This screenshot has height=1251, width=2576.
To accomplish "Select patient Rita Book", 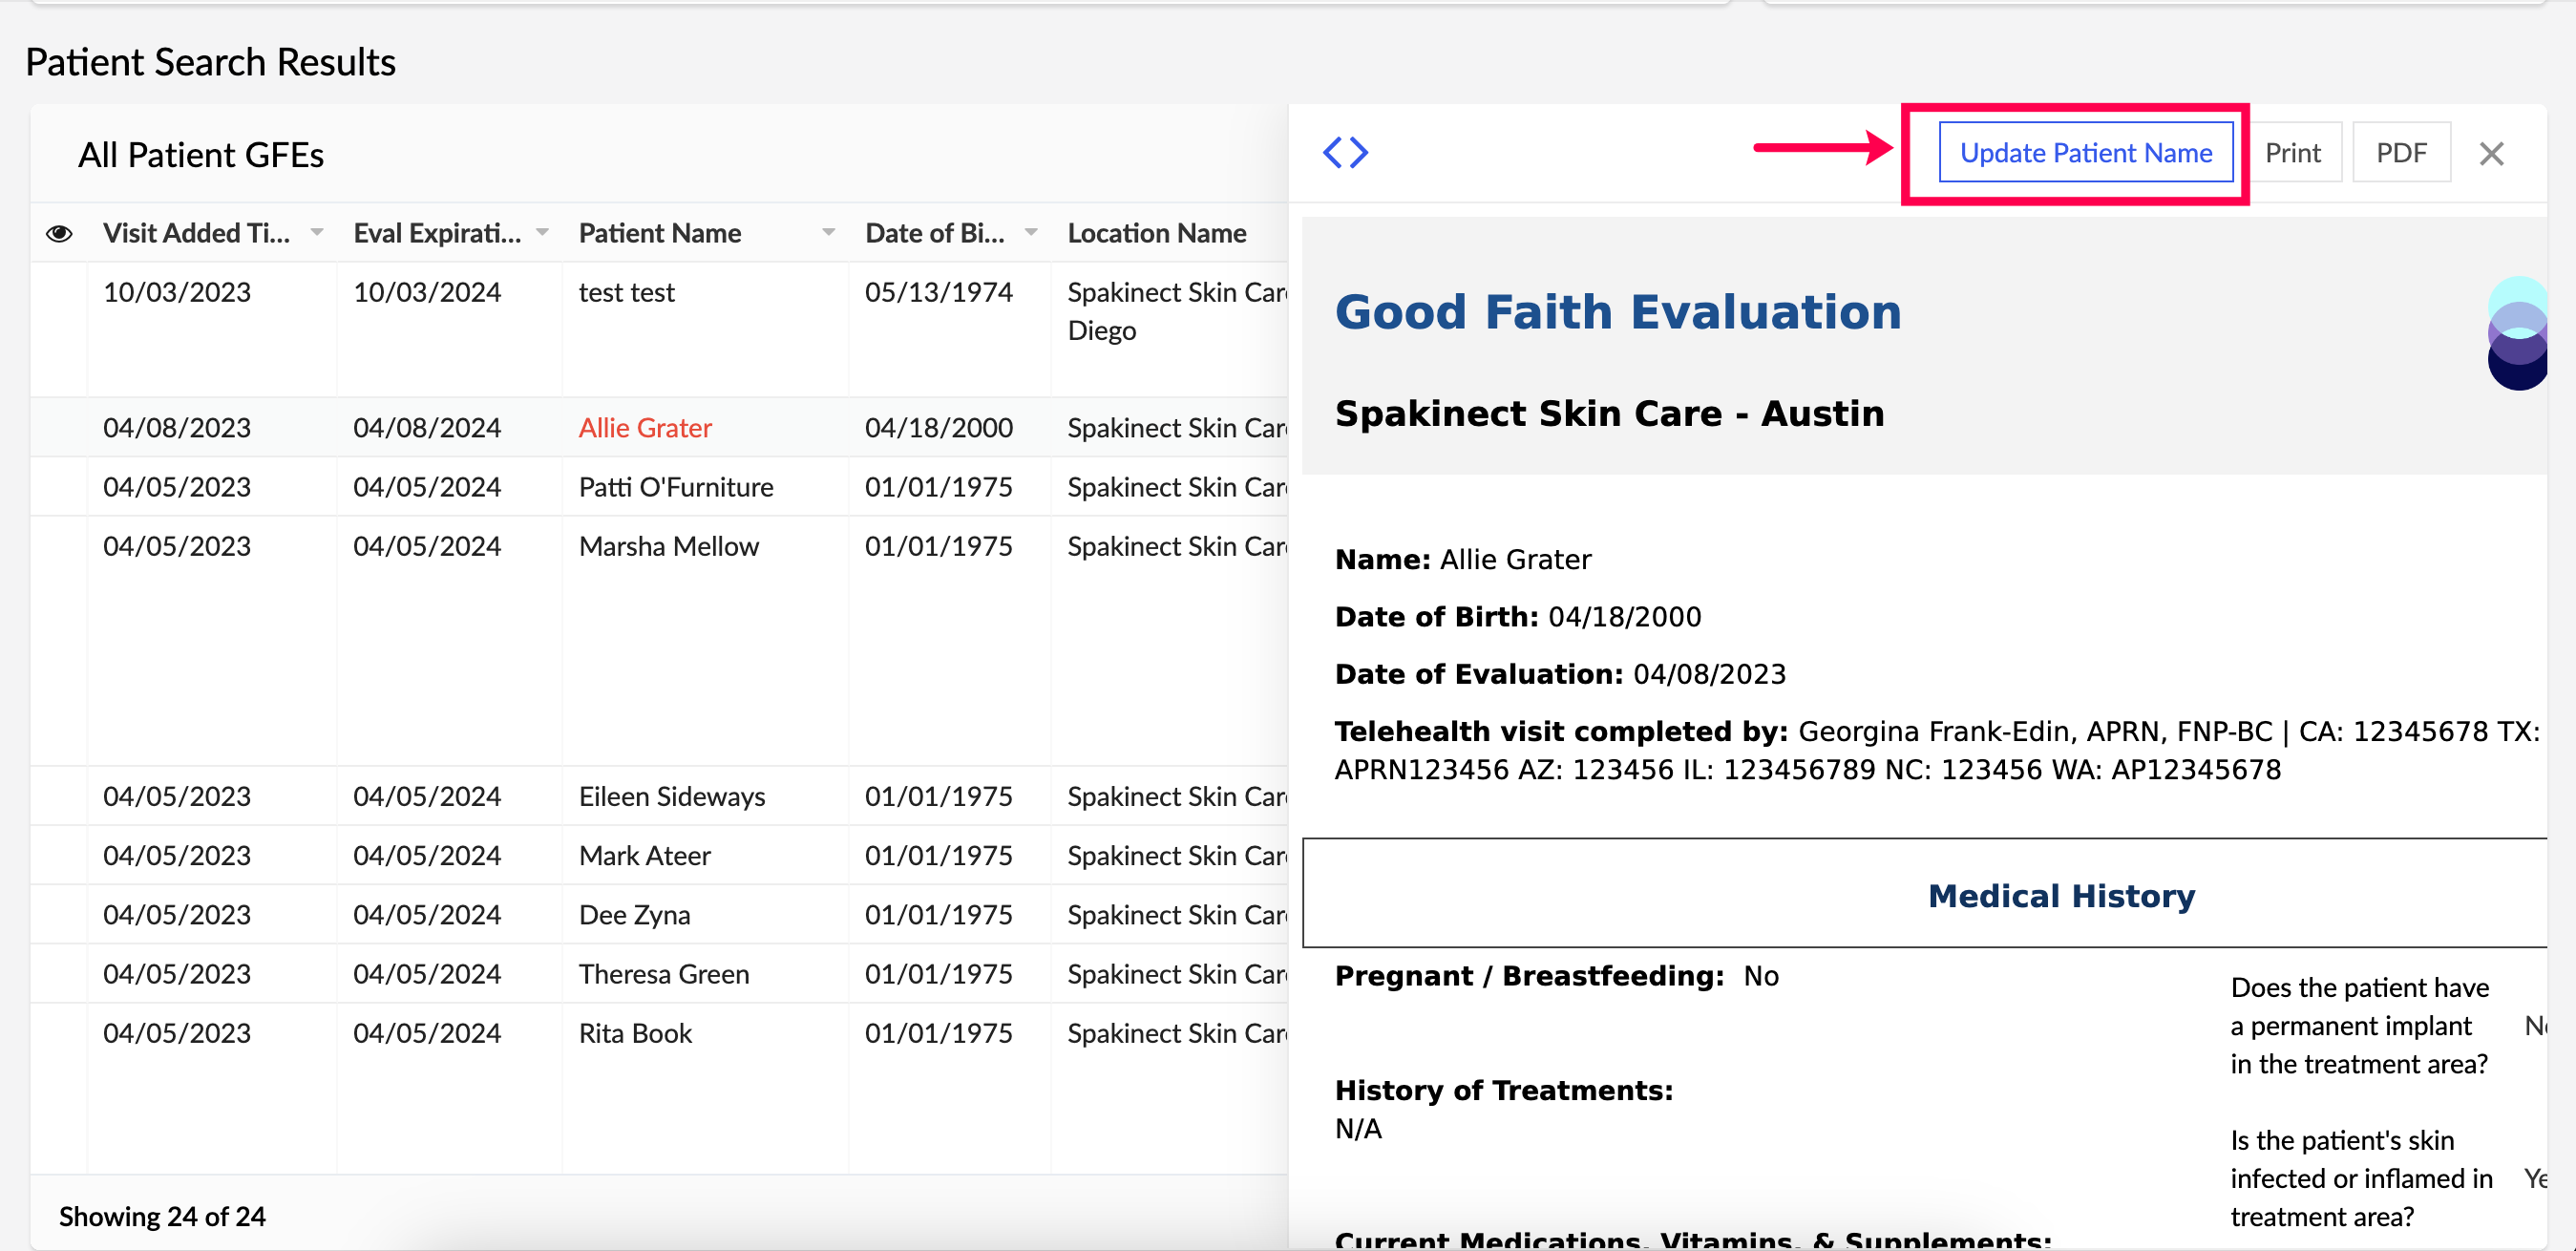I will [x=635, y=1033].
